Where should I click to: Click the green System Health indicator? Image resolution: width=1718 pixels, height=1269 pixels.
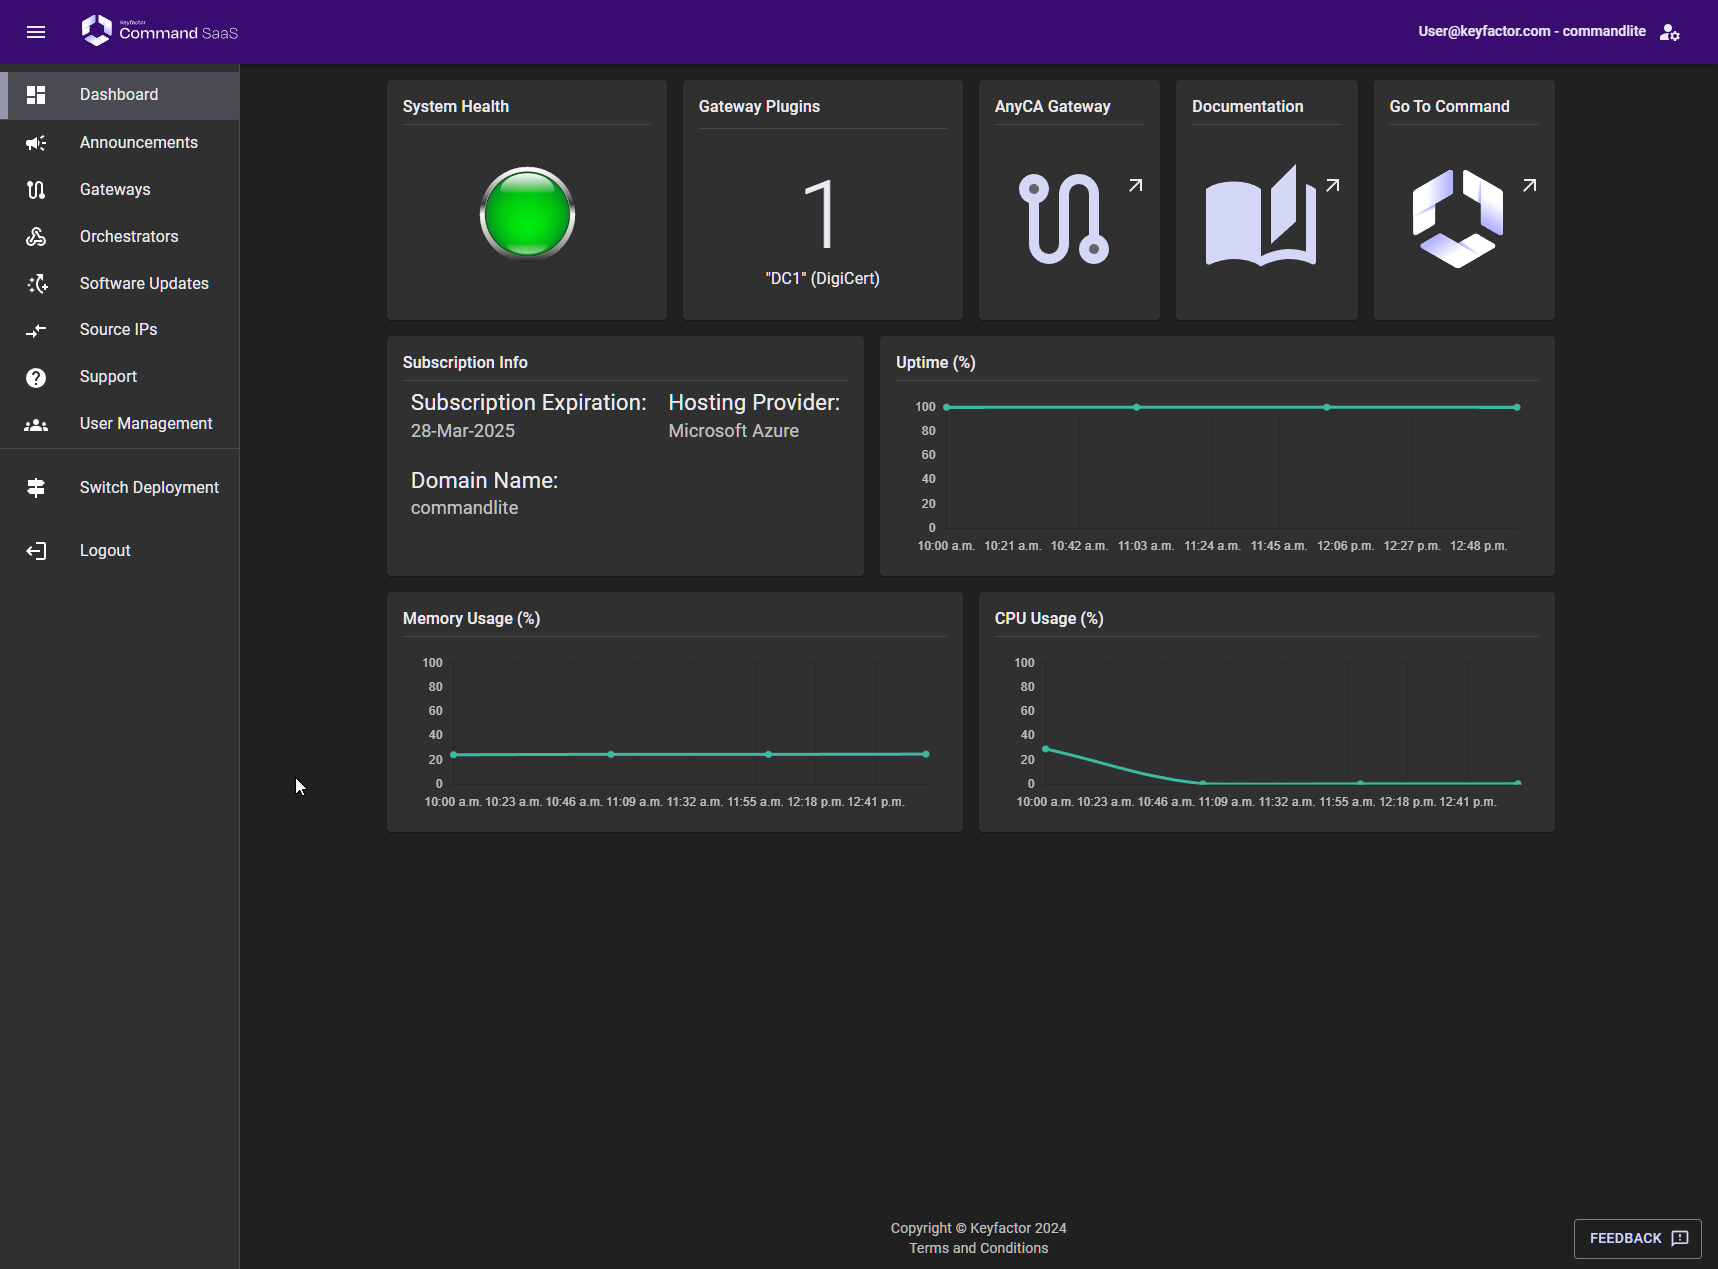pos(527,213)
